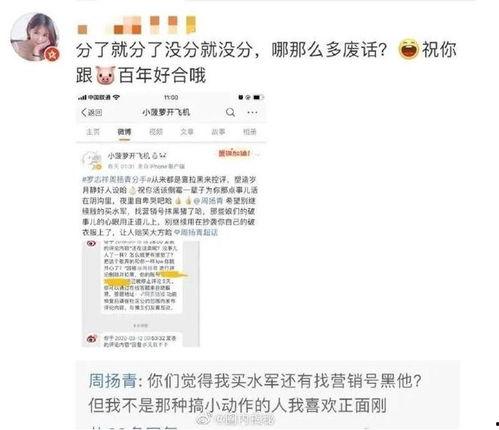
Task: Select the 相册 tab
Action: [249, 132]
